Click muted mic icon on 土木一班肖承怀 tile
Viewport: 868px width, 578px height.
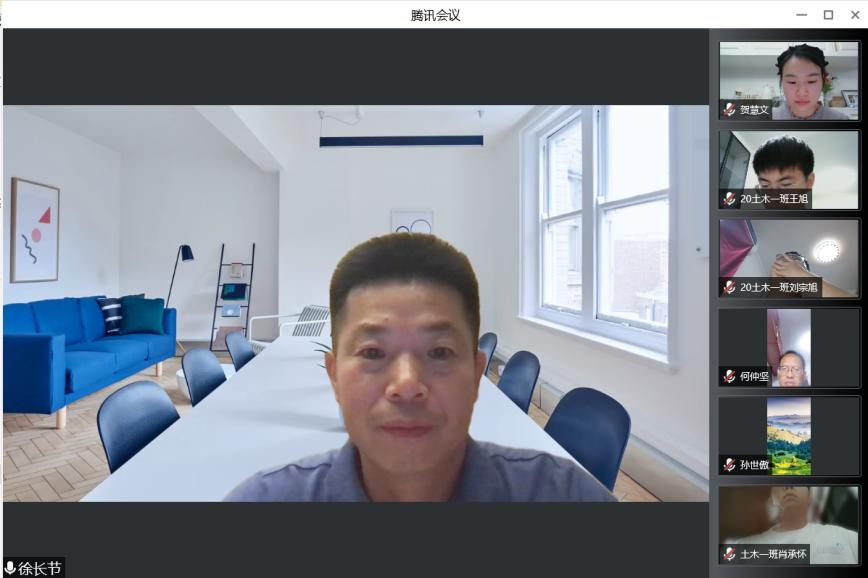click(730, 553)
